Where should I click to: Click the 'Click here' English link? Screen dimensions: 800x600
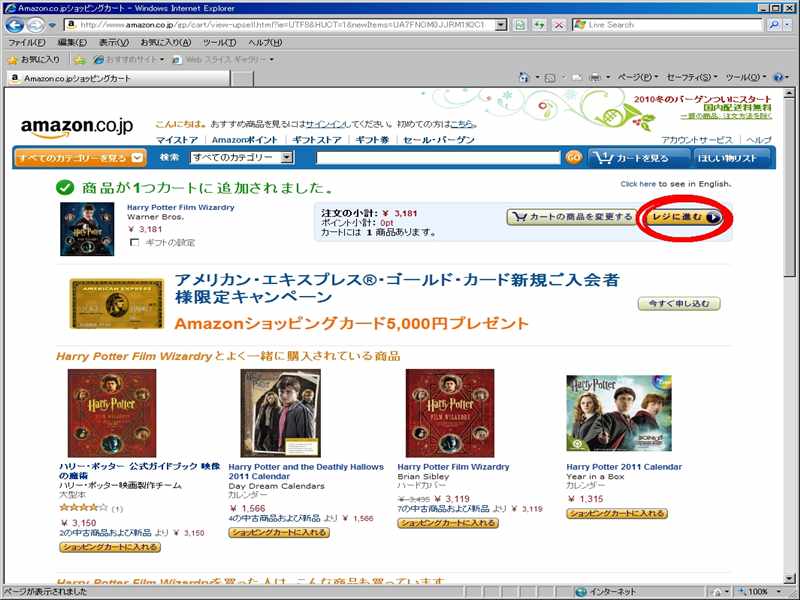[x=638, y=184]
